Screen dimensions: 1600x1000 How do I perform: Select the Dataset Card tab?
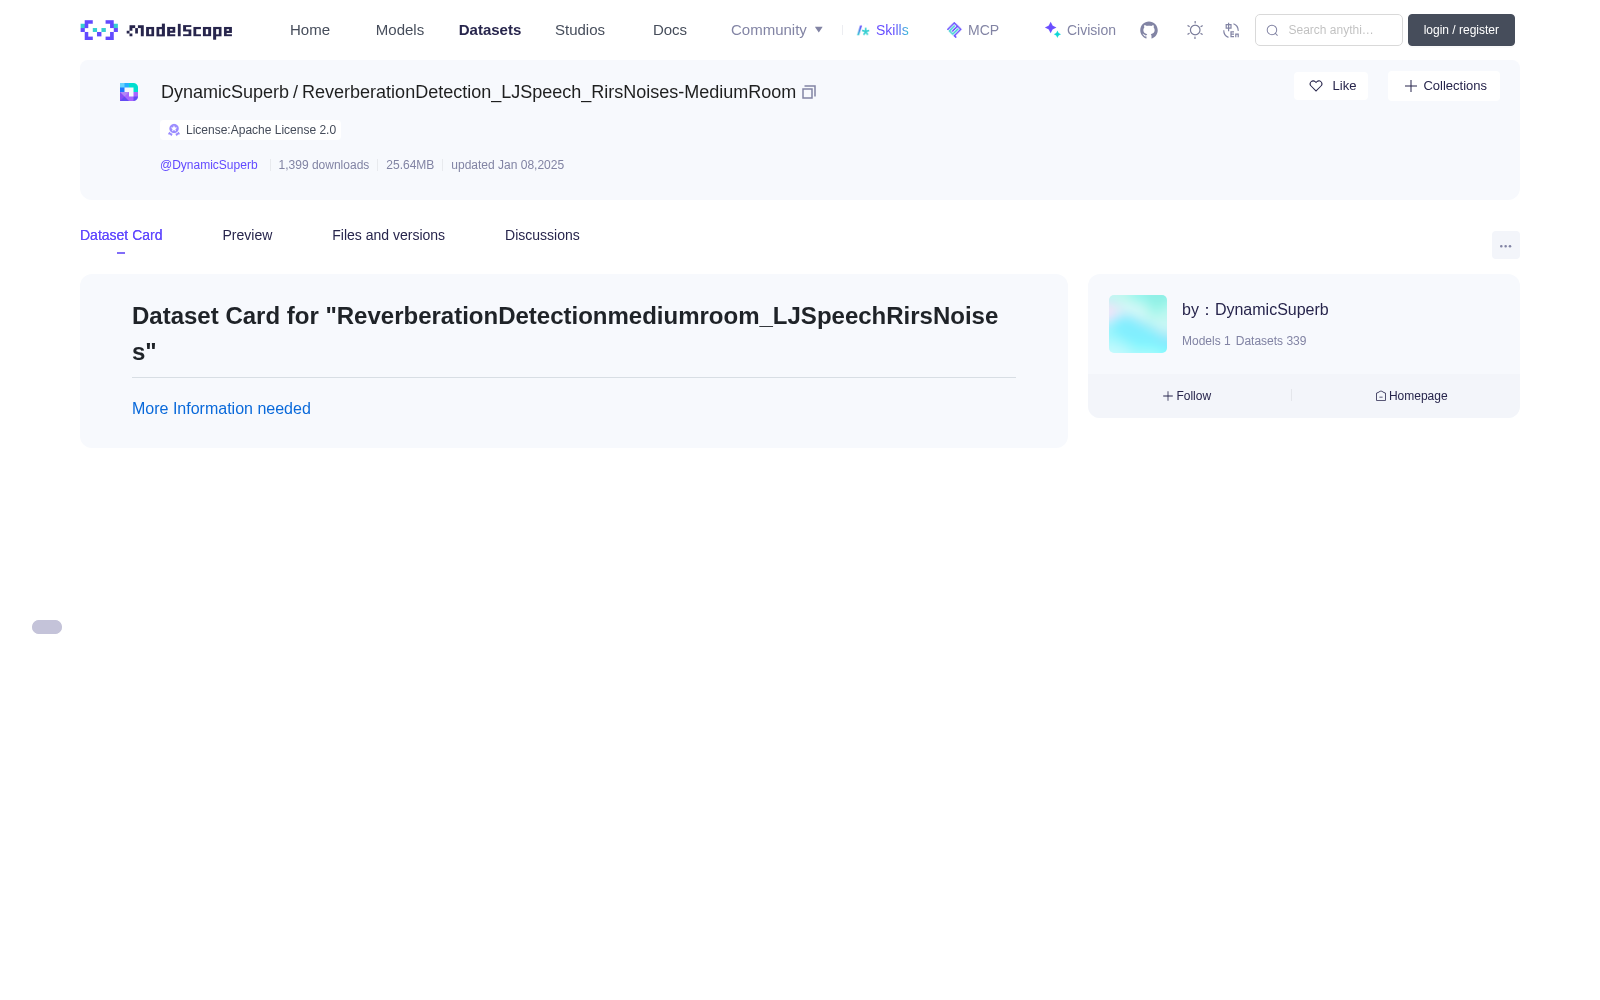pos(121,235)
